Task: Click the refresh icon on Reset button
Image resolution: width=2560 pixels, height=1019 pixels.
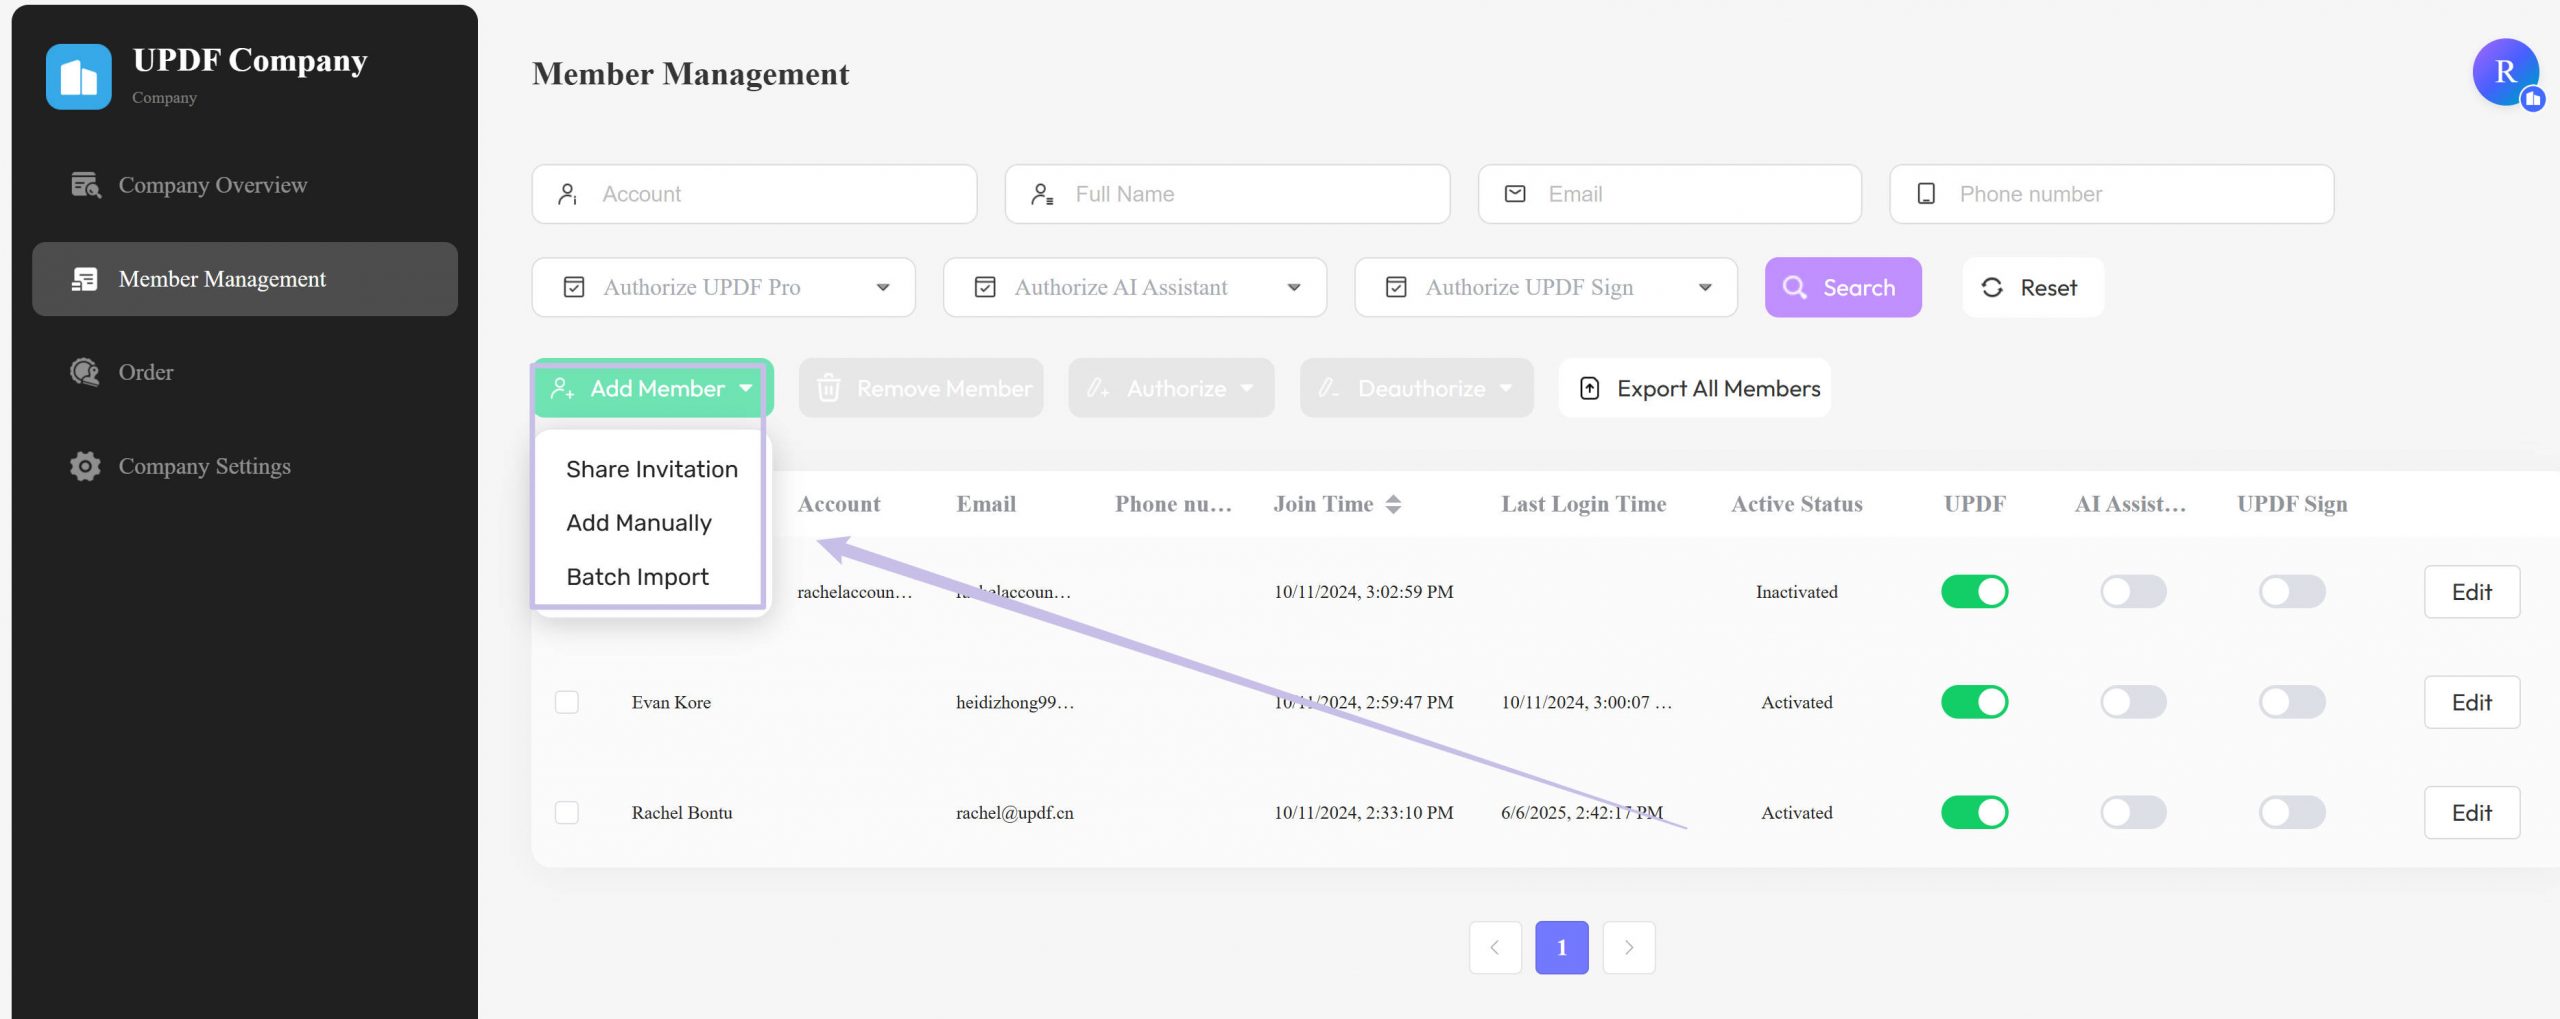Action: 1992,288
